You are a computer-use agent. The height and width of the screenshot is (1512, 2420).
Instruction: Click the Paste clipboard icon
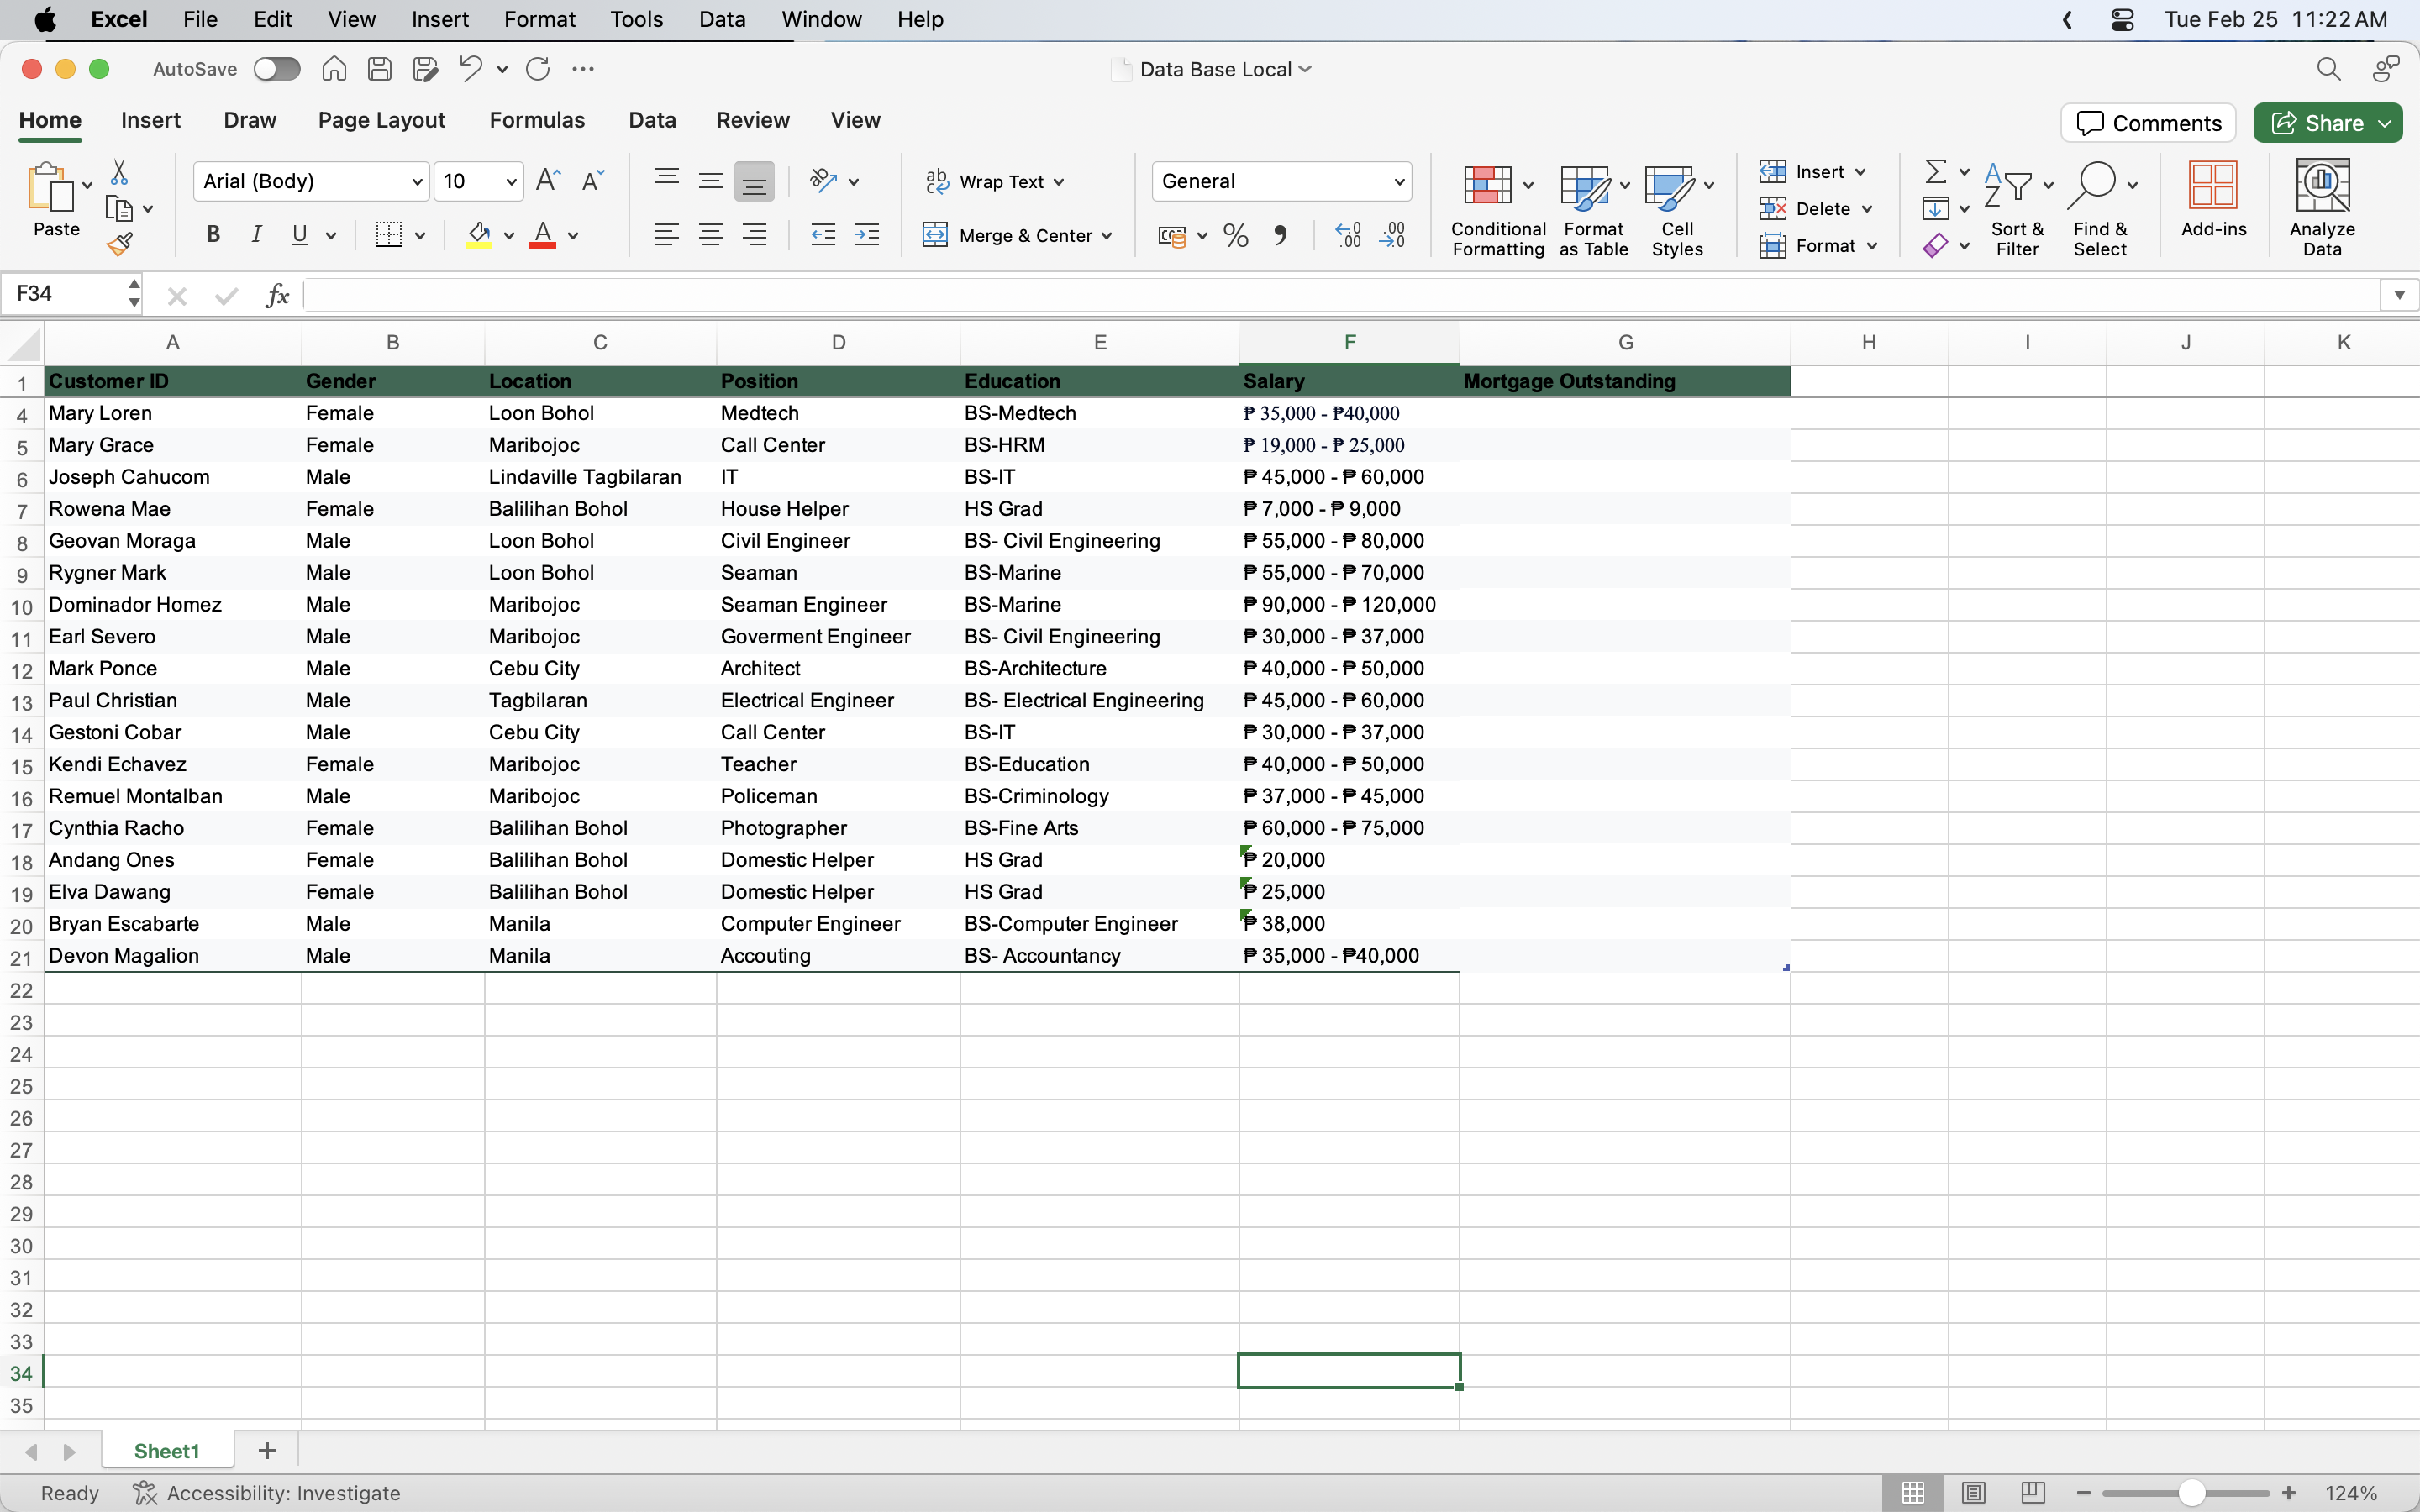50,187
